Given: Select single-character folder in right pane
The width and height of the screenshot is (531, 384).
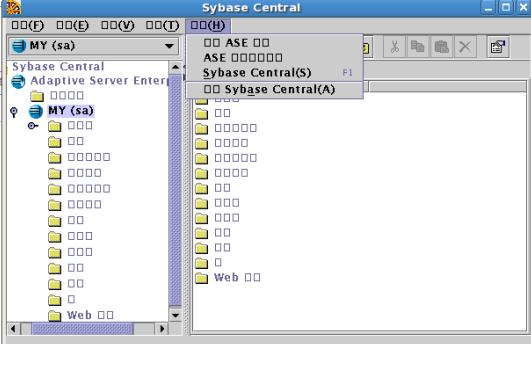Looking at the screenshot, I should pos(209,262).
